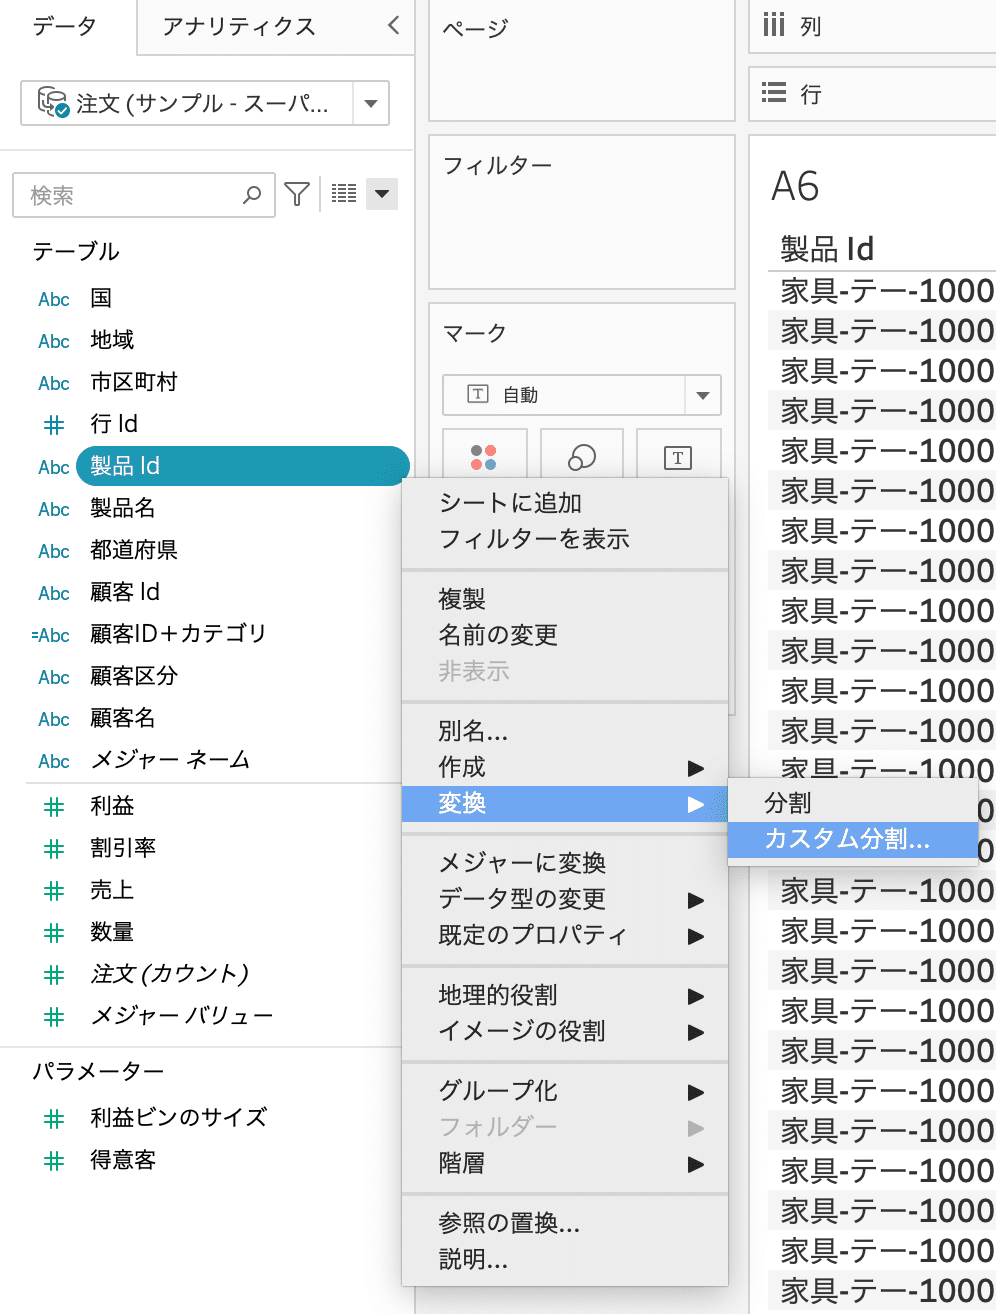The width and height of the screenshot is (996, 1314).
Task: Select the 利益ビンのサイズ parameter
Action: pyautogui.click(x=179, y=1117)
